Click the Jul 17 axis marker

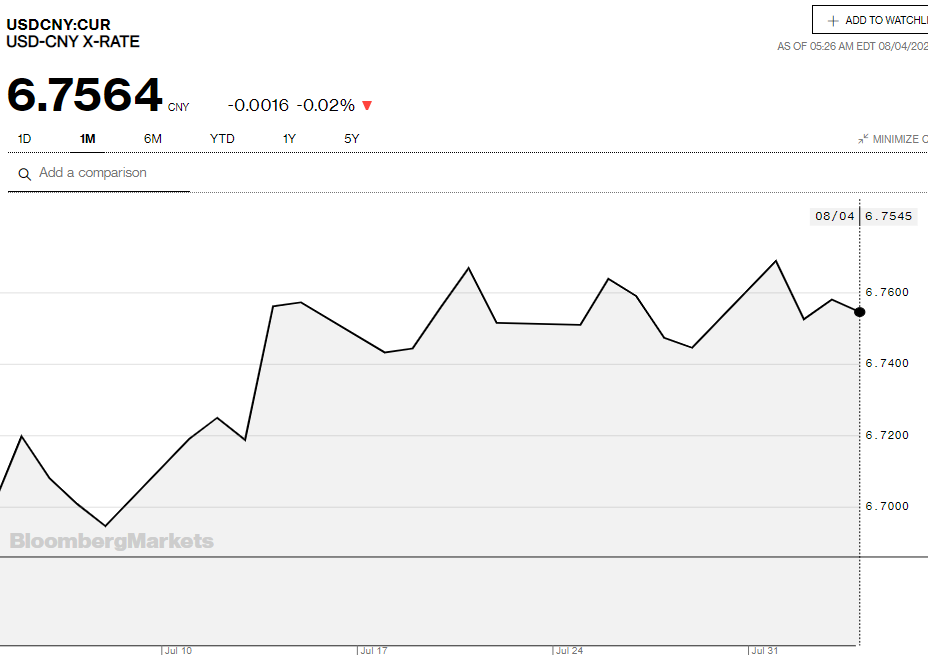(373, 650)
